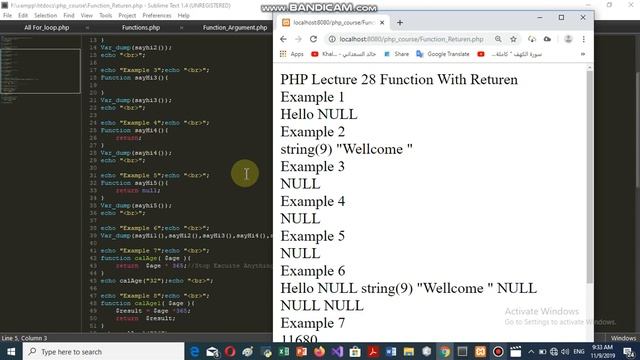The width and height of the screenshot is (640, 360).
Task: Click Chrome forward navigation arrow
Action: pos(298,39)
